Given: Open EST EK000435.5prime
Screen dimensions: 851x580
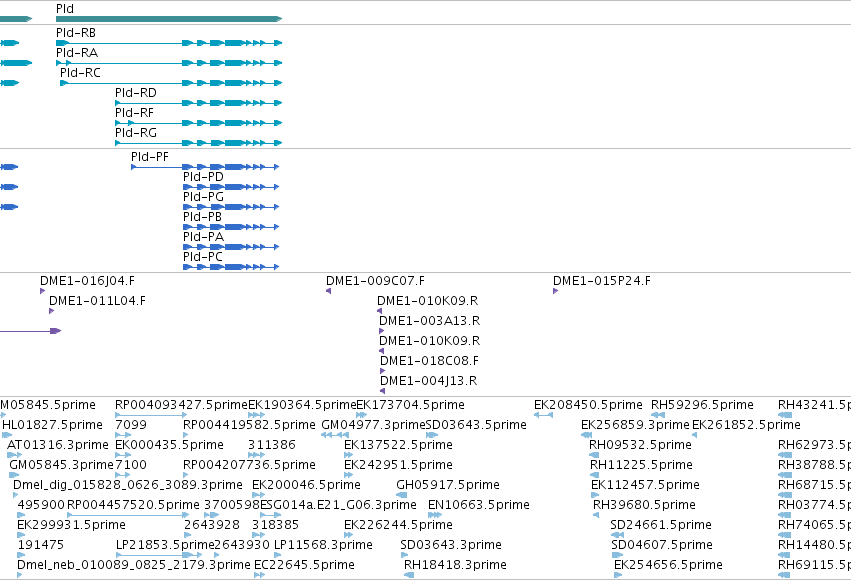Looking at the screenshot, I should click(169, 446).
